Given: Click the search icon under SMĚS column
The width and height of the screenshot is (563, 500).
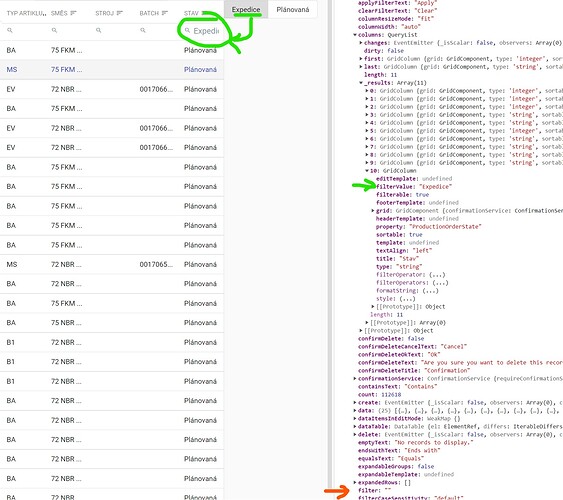Looking at the screenshot, I should [54, 31].
